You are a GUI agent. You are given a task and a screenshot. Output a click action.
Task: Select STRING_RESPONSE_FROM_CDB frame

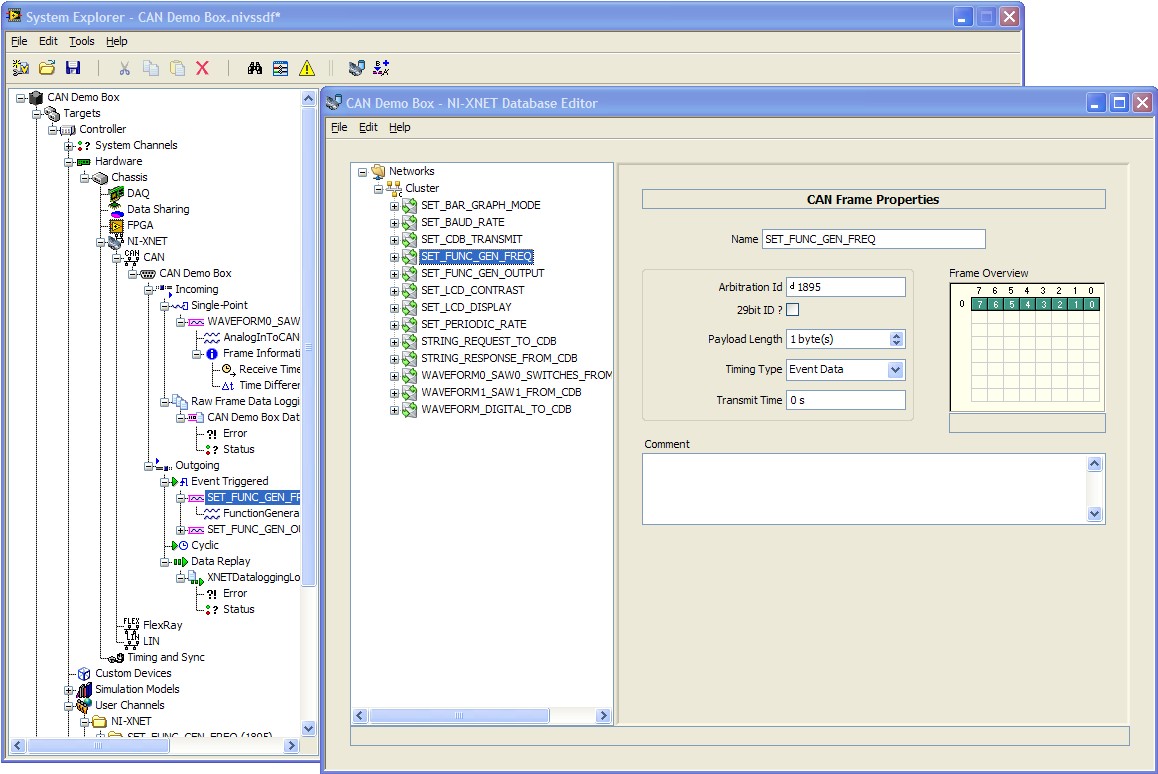tap(499, 358)
